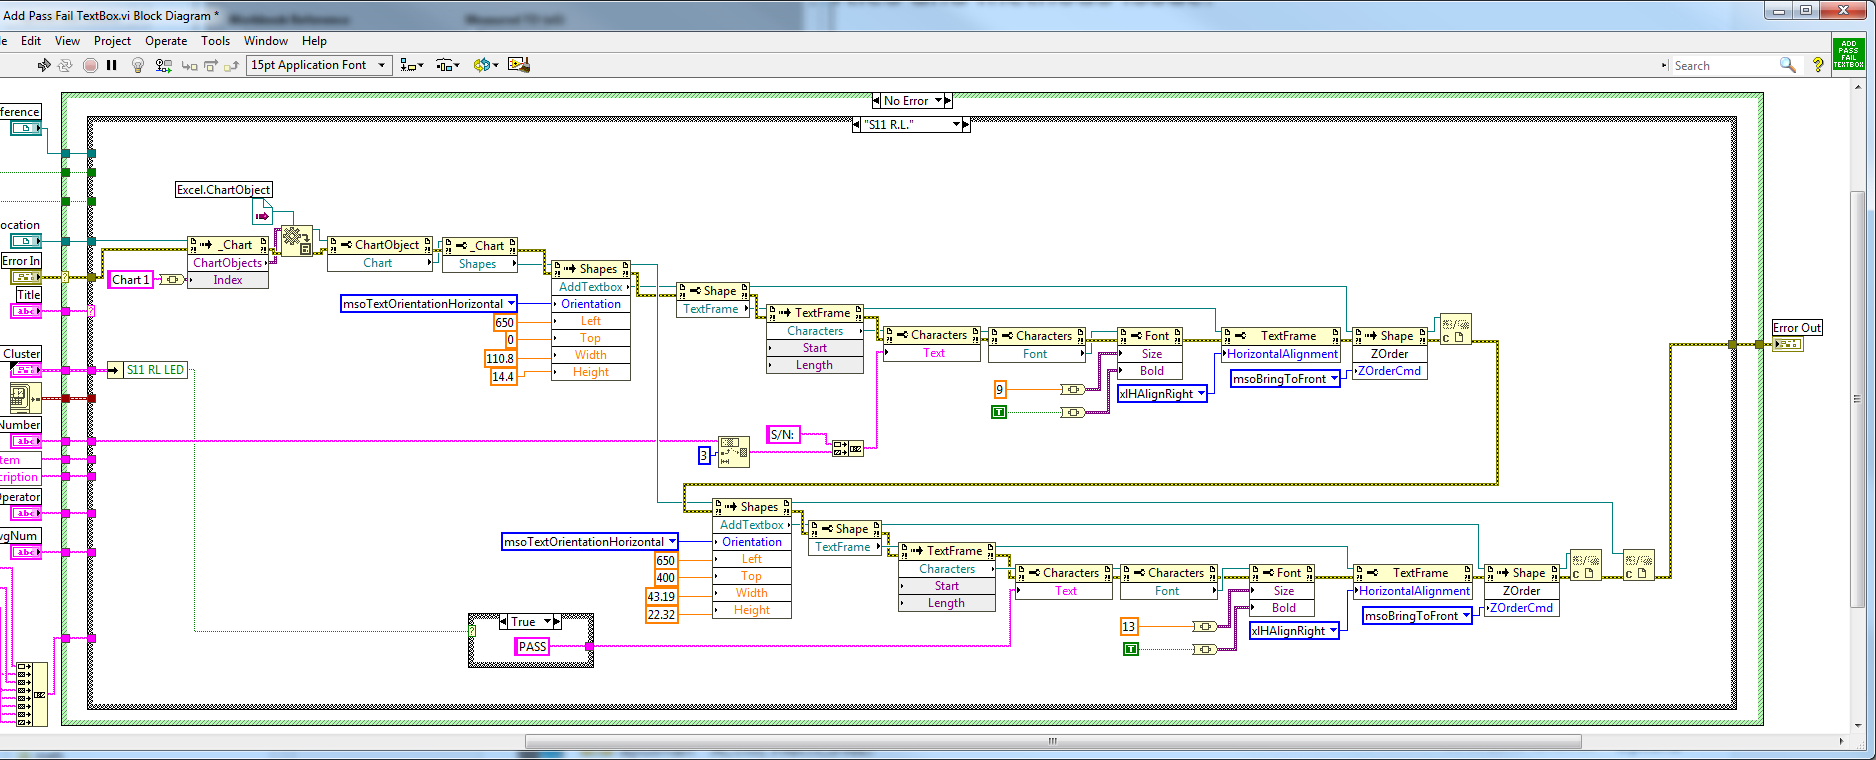1876x760 pixels.
Task: Go to previous case of No Error structure
Action: coord(876,101)
